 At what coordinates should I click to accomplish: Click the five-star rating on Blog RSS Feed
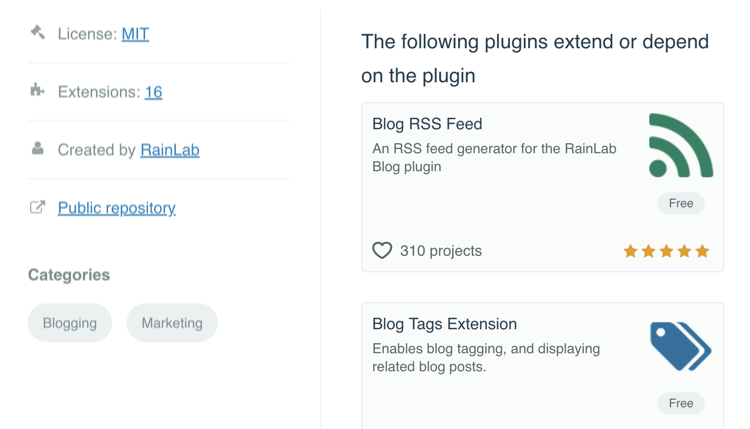pyautogui.click(x=666, y=251)
